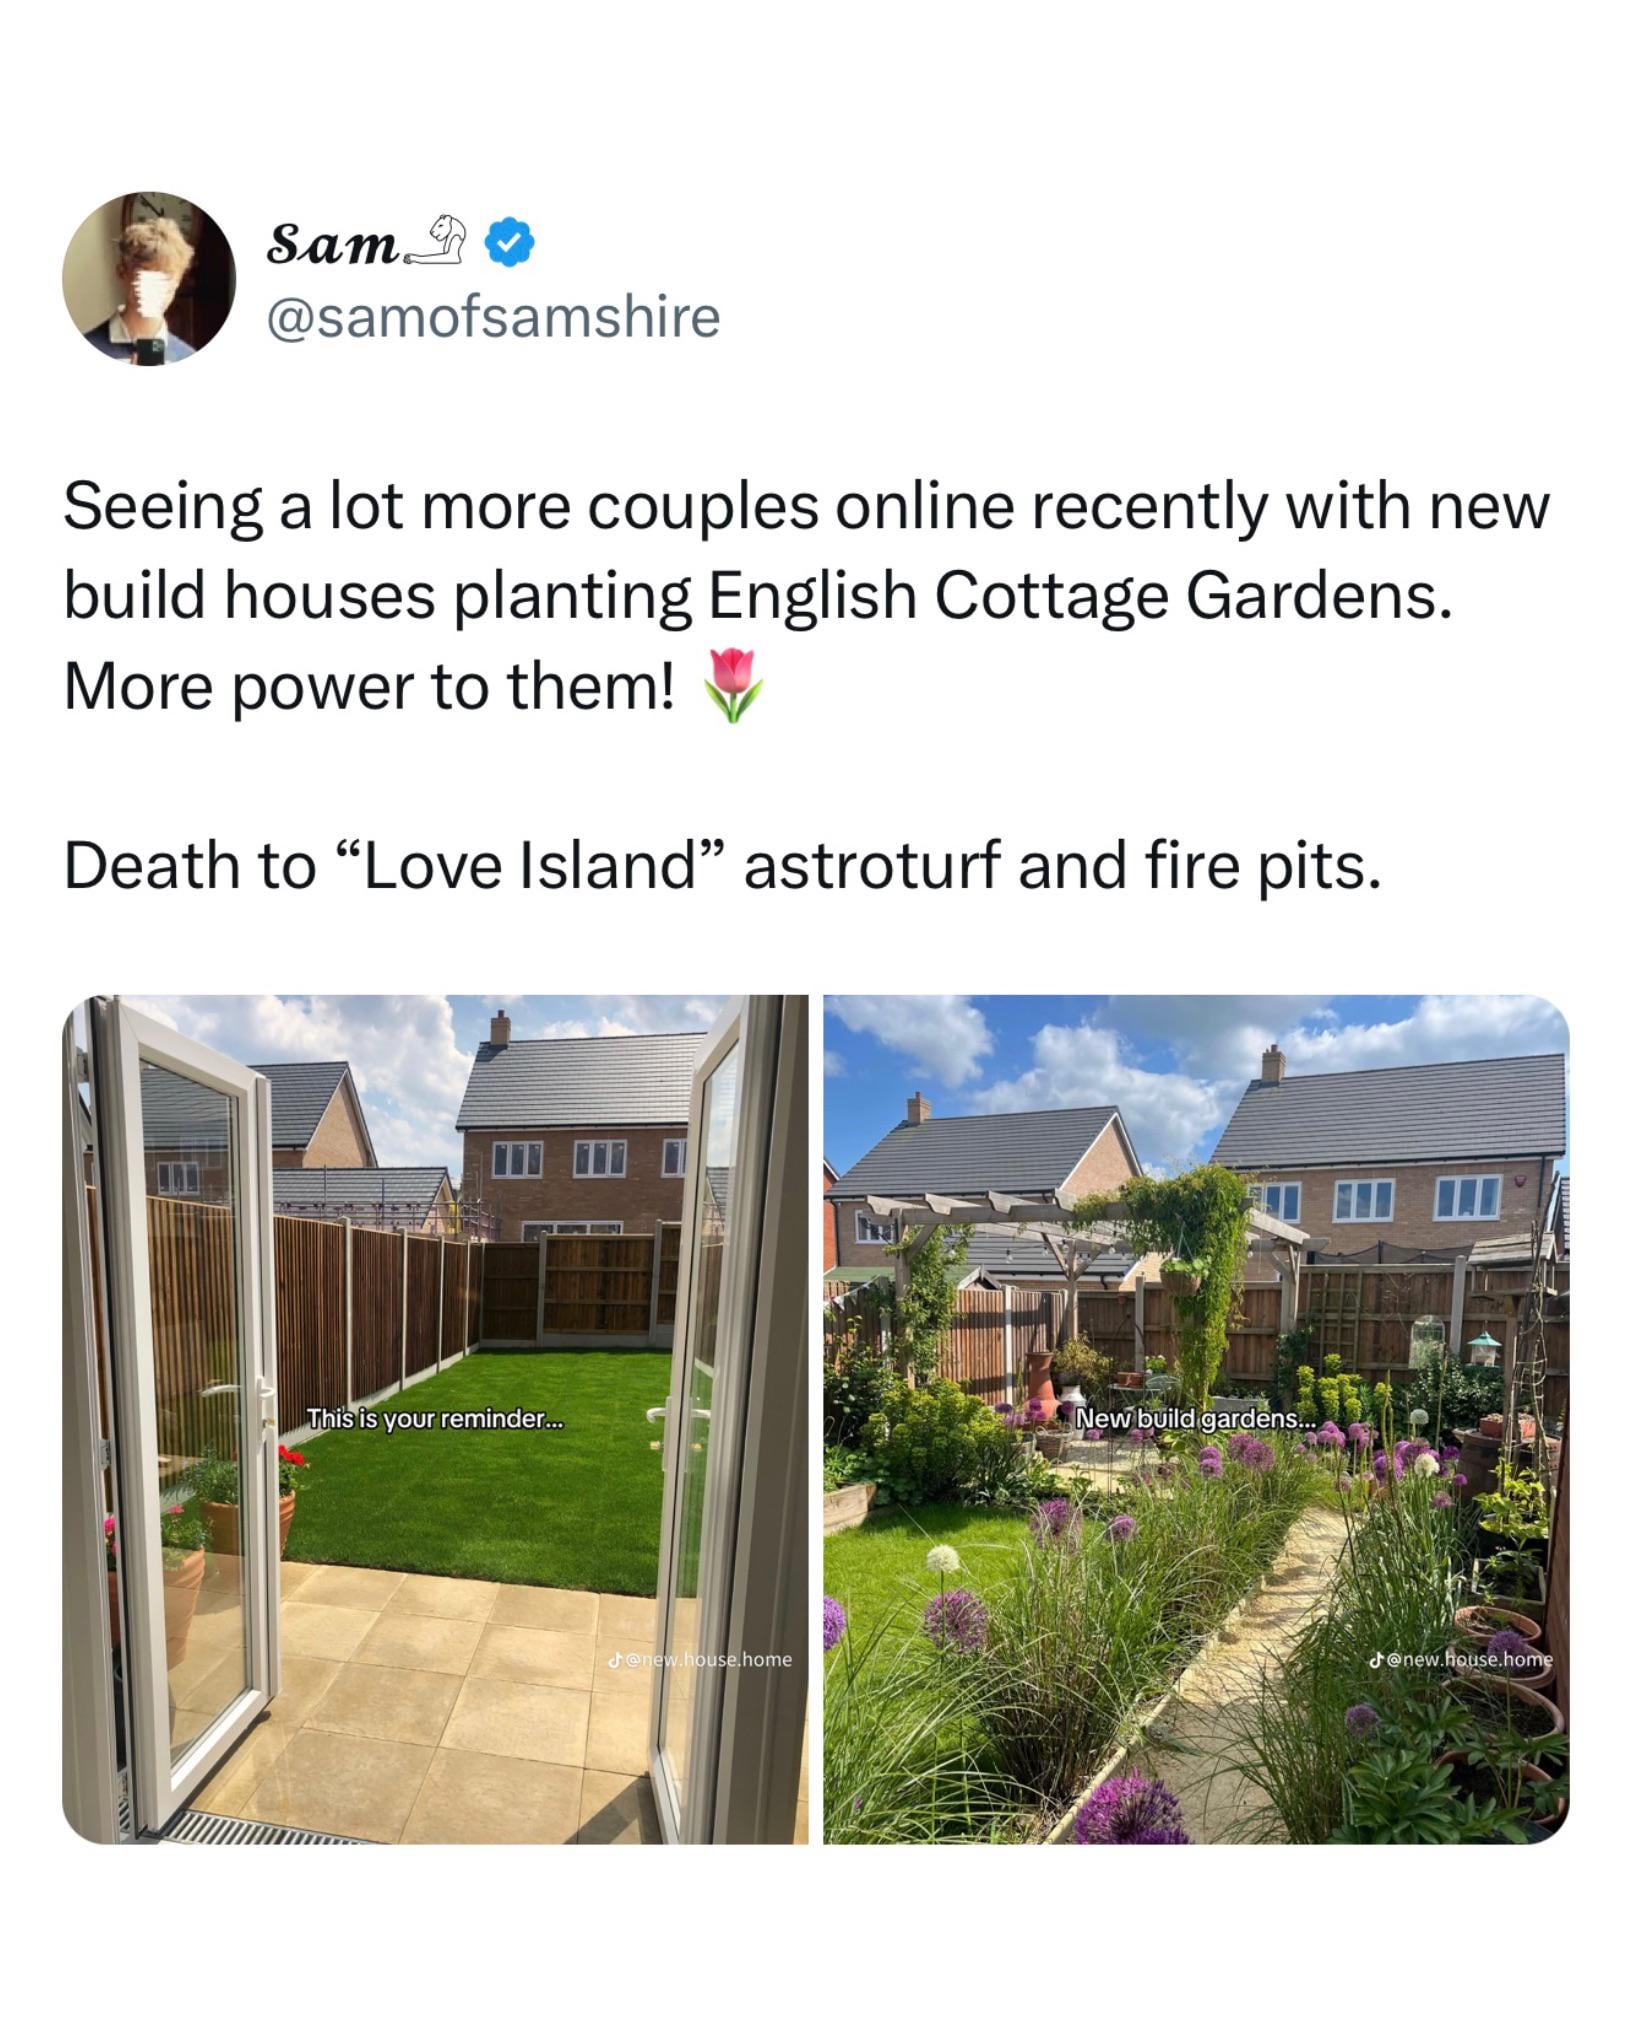Open the @samofsamshire handle link

click(494, 317)
